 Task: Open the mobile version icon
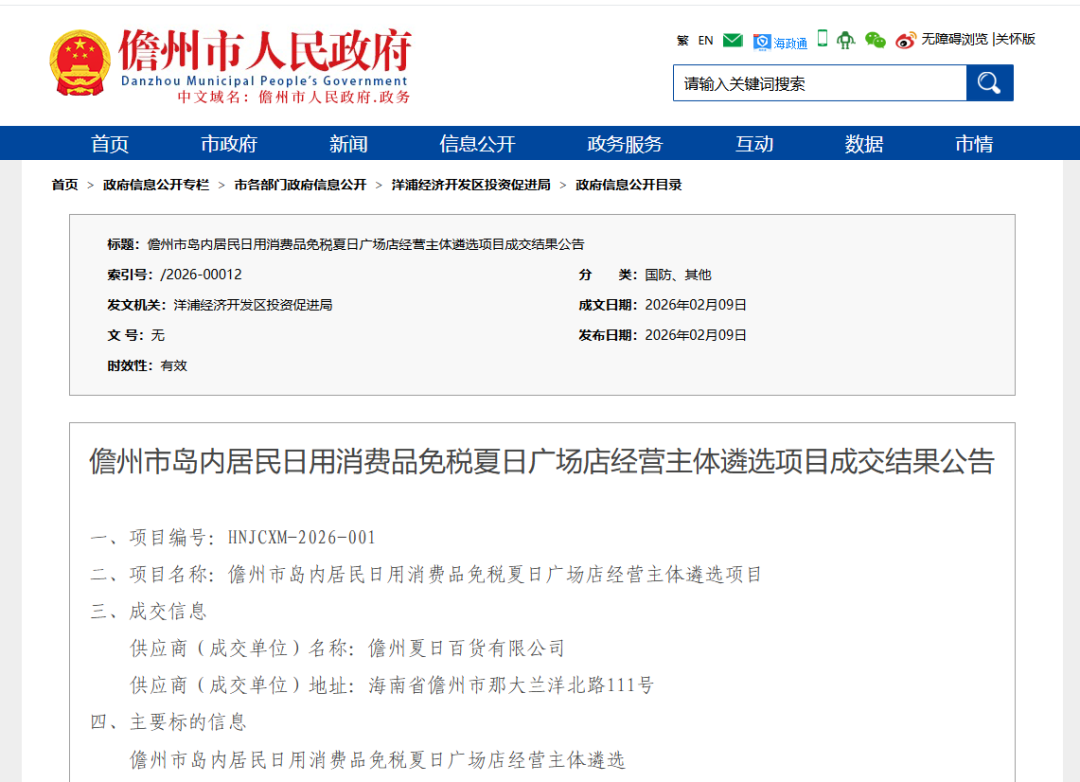pyautogui.click(x=822, y=38)
